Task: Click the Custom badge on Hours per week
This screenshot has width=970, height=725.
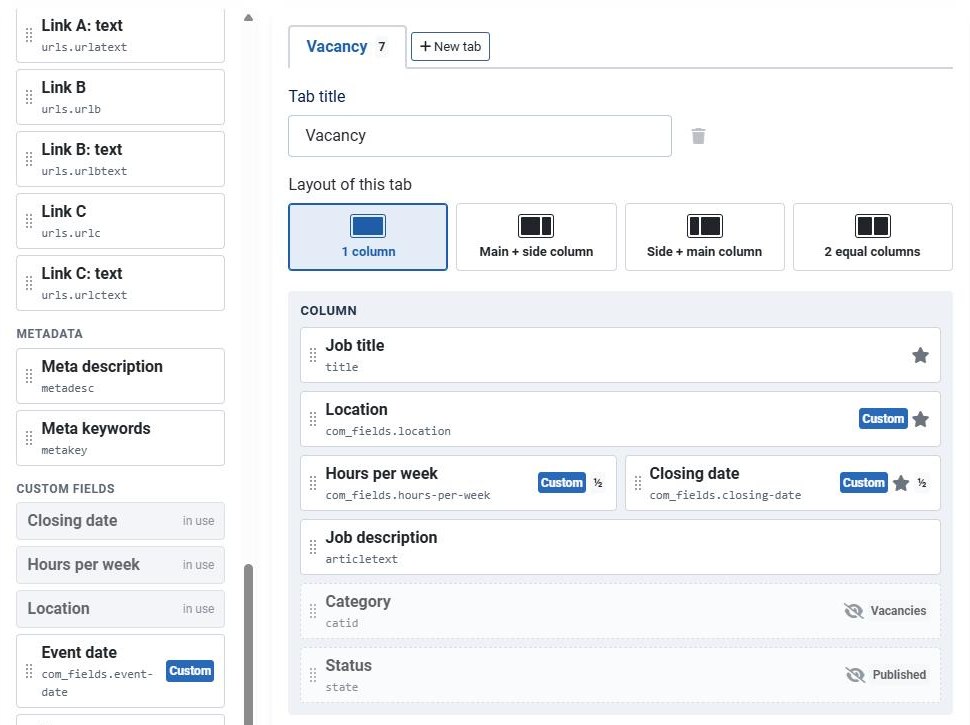Action: click(x=562, y=483)
